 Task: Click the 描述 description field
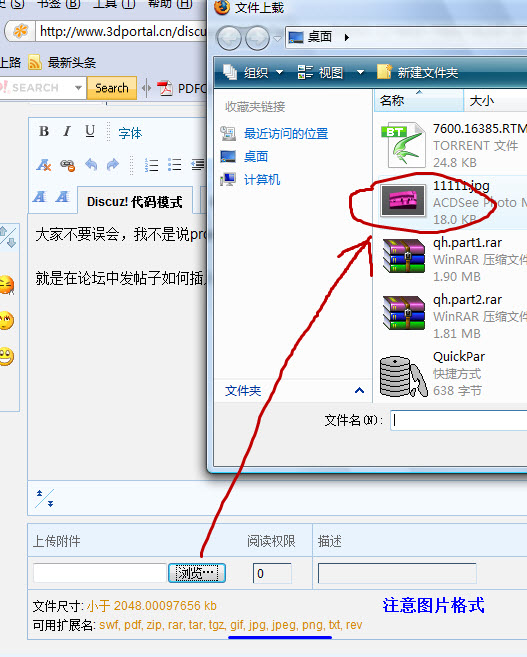397,573
